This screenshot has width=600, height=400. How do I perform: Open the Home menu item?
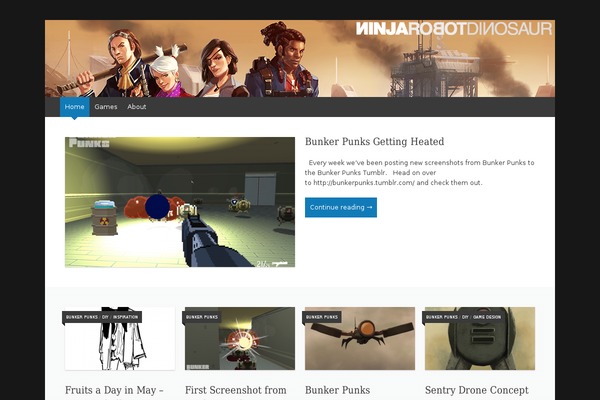click(x=75, y=107)
